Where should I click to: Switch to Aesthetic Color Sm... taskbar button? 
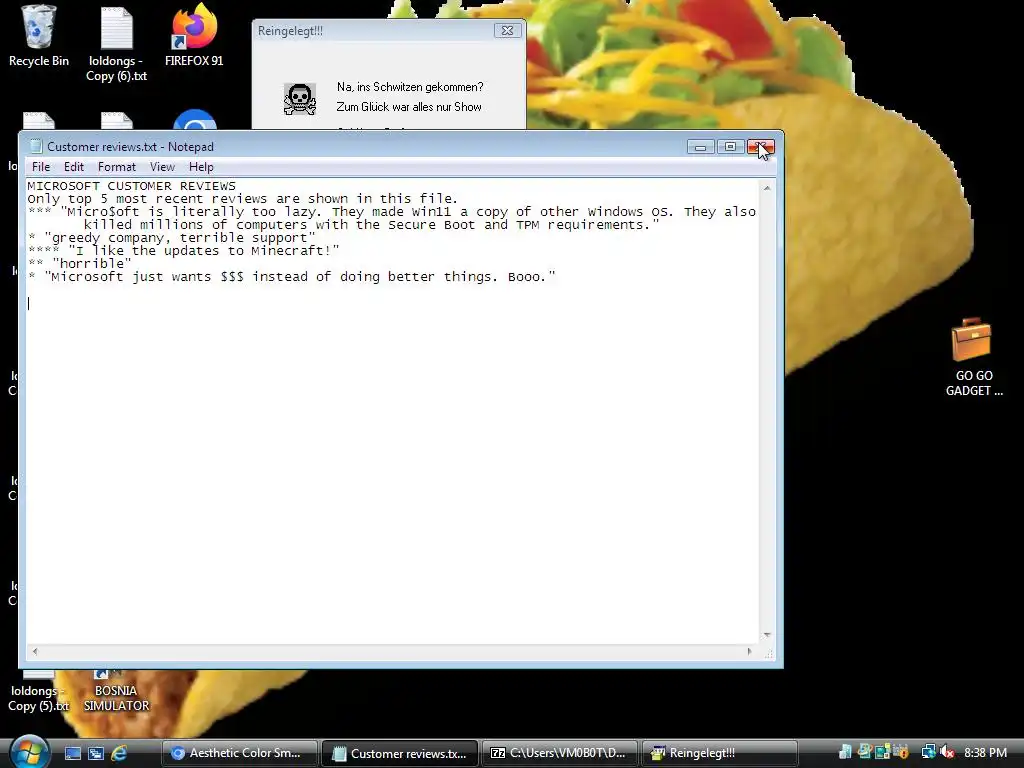(240, 753)
